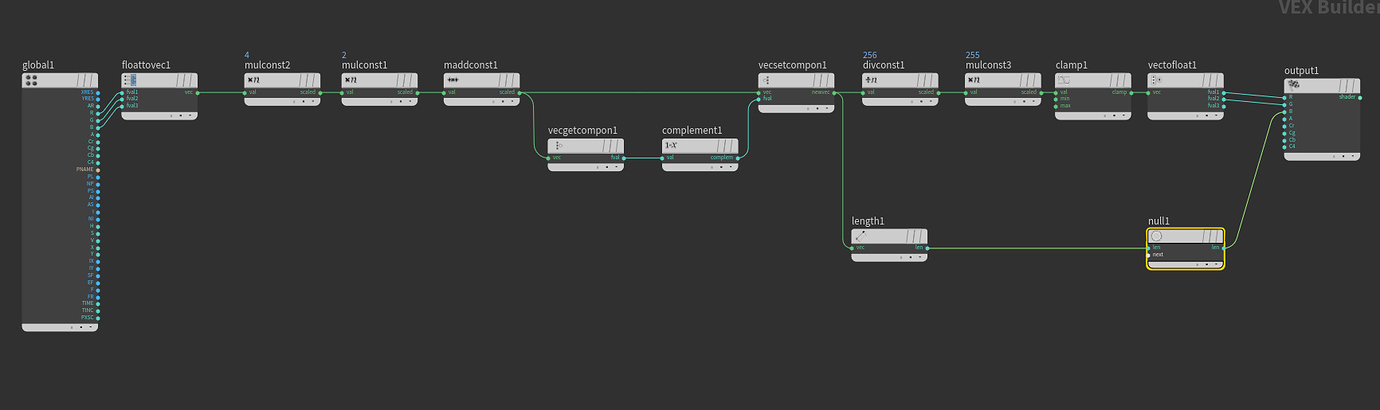Select the vecgetcompon1 name label
The image size is (1380, 410).
pos(583,130)
